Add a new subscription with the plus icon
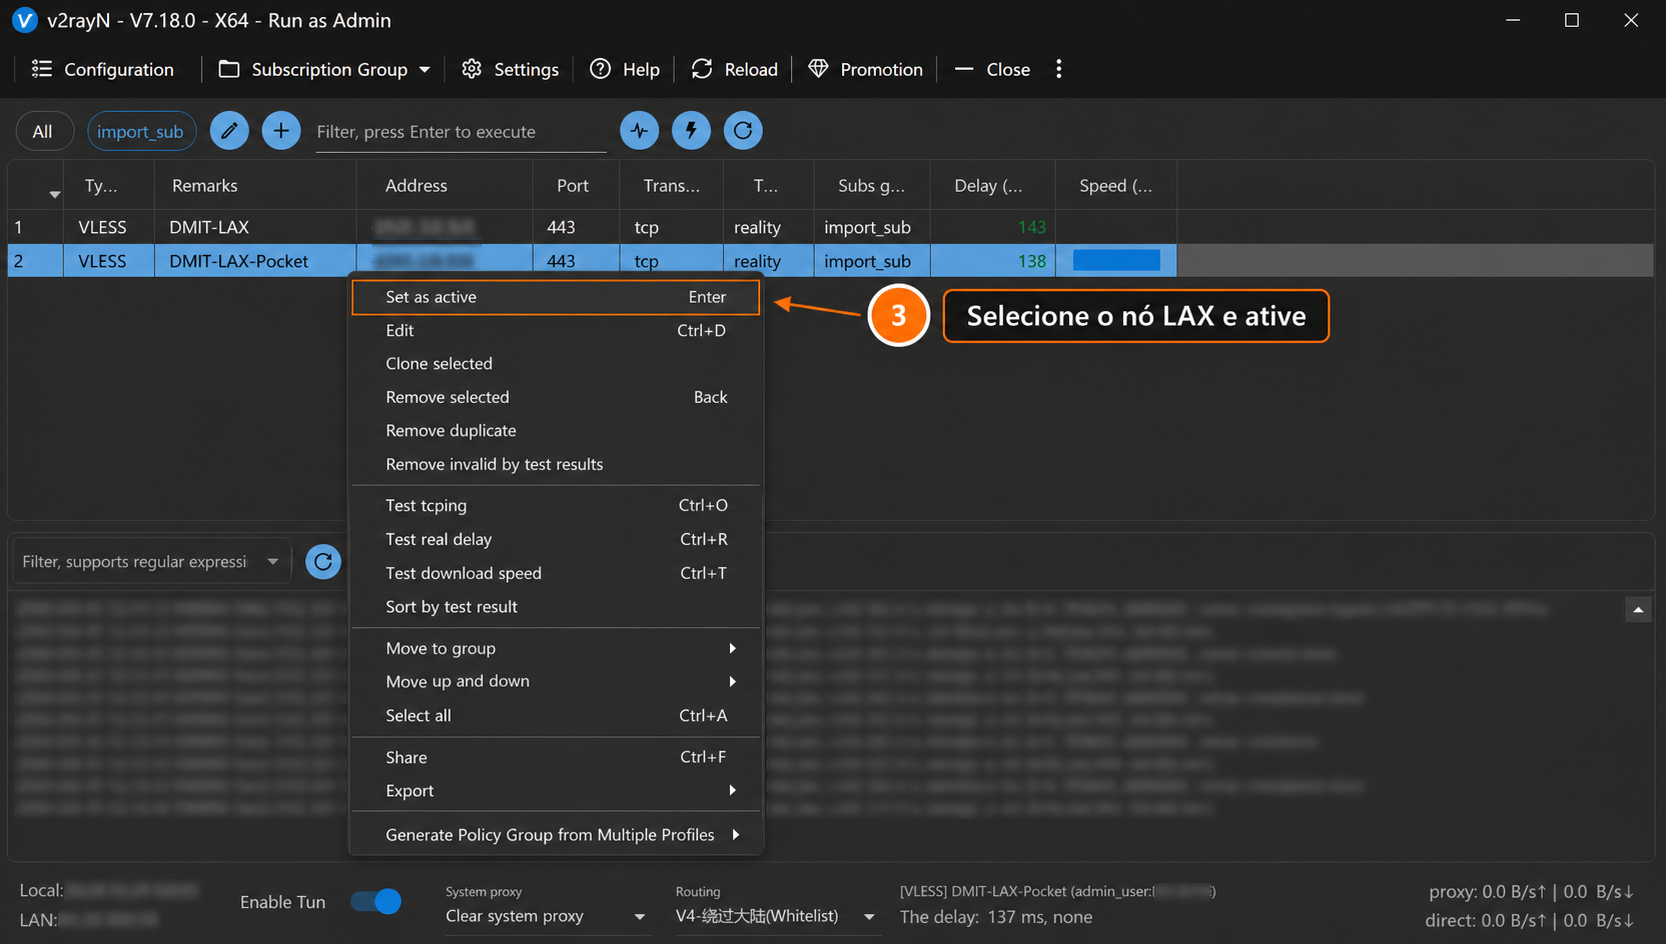 (281, 131)
